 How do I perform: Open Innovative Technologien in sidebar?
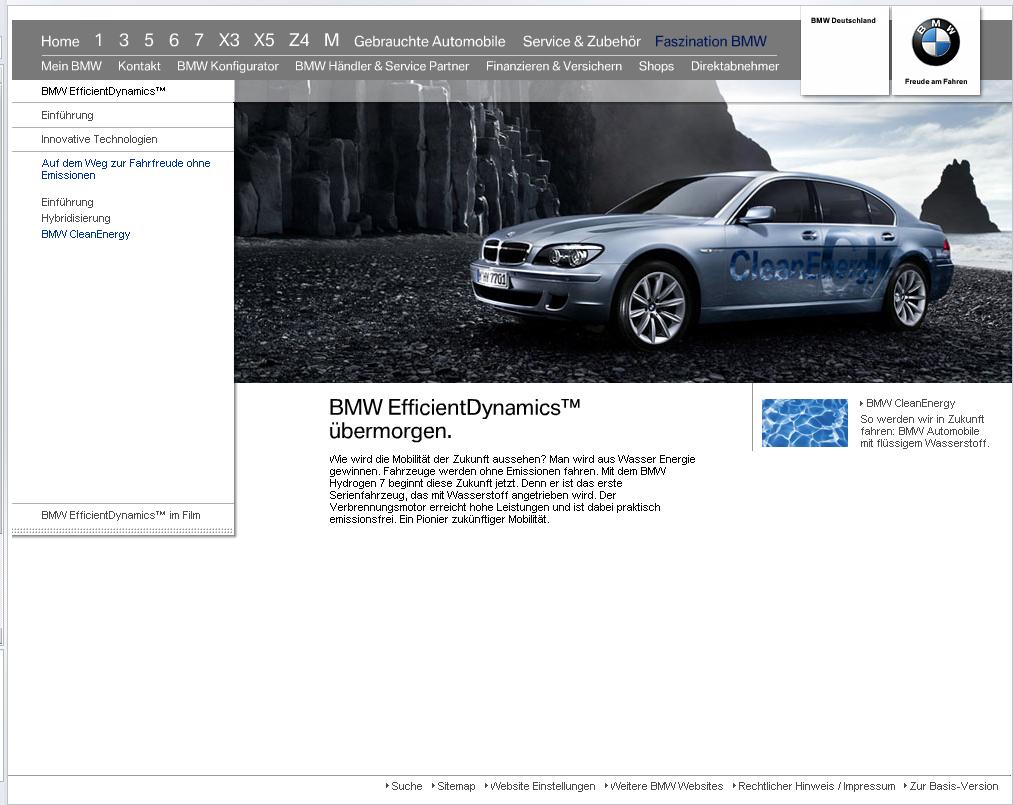tap(99, 139)
